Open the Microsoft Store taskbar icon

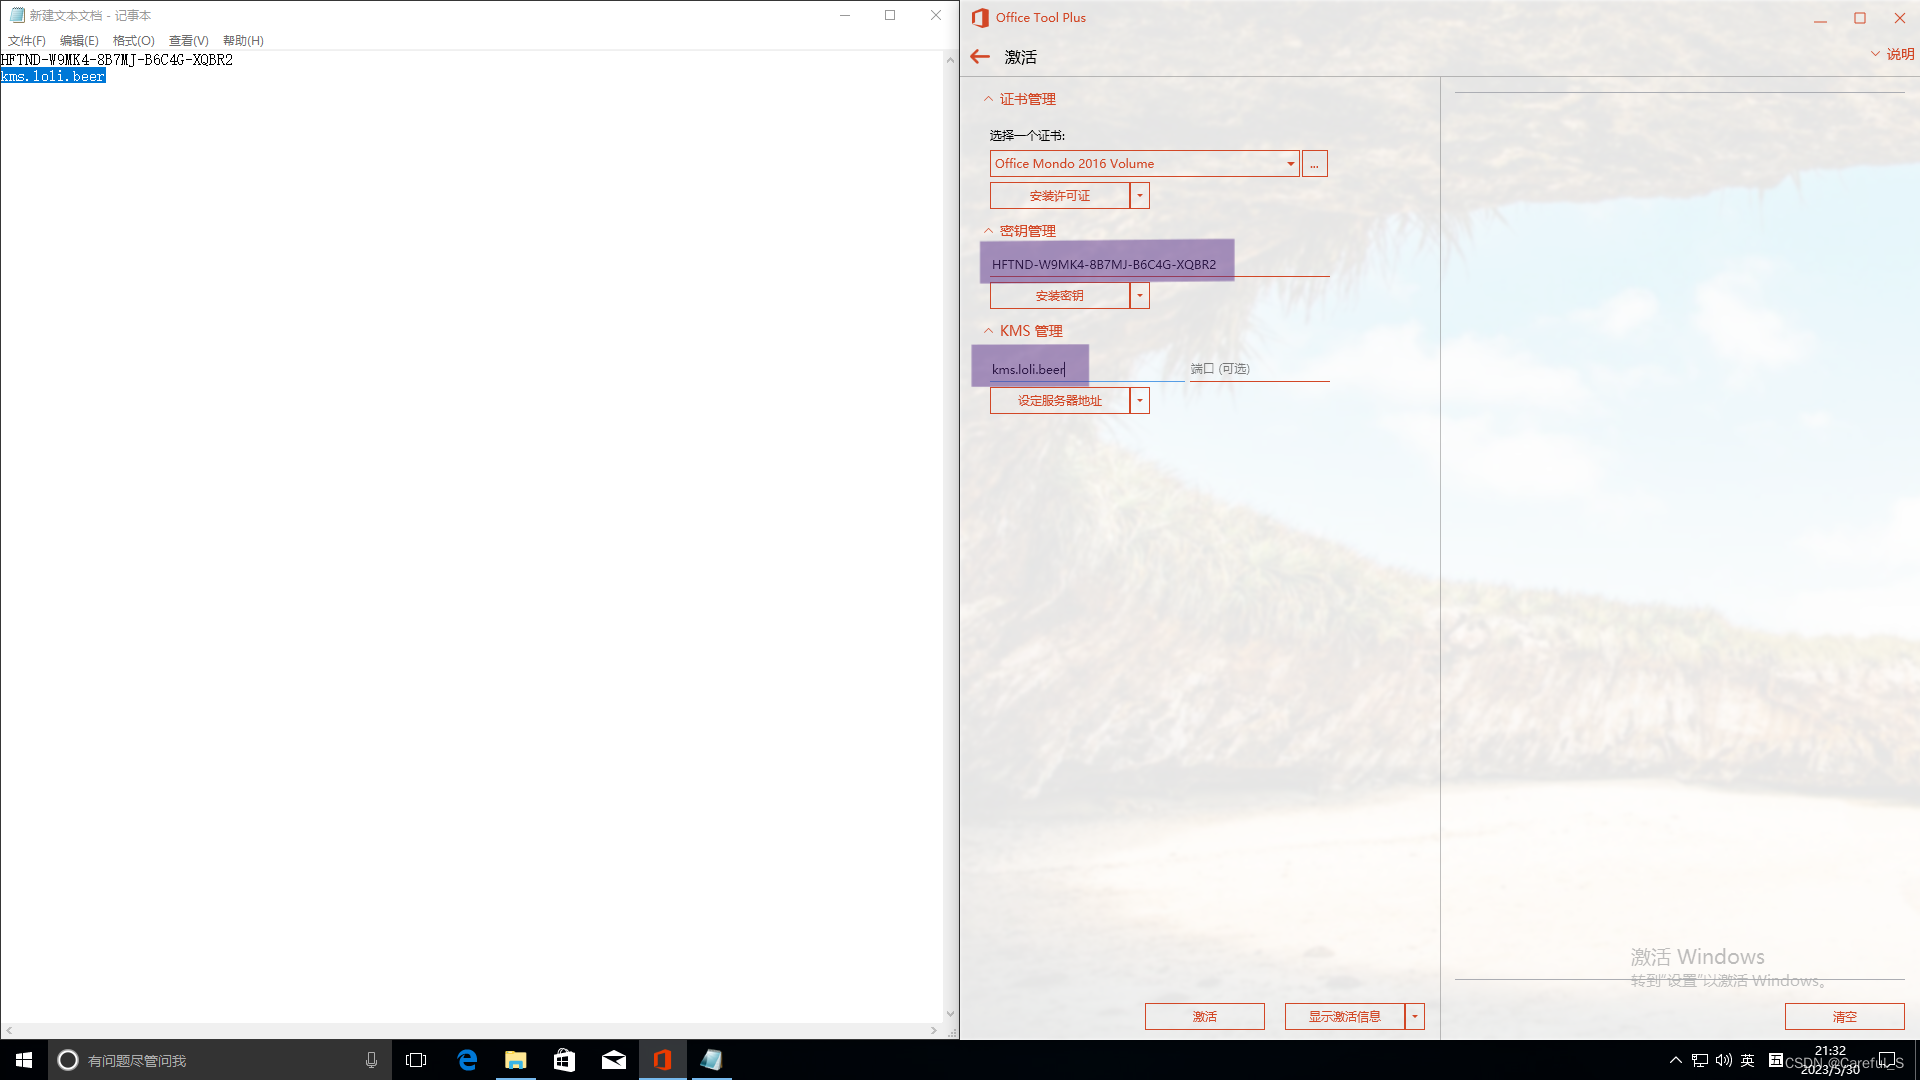564,1060
